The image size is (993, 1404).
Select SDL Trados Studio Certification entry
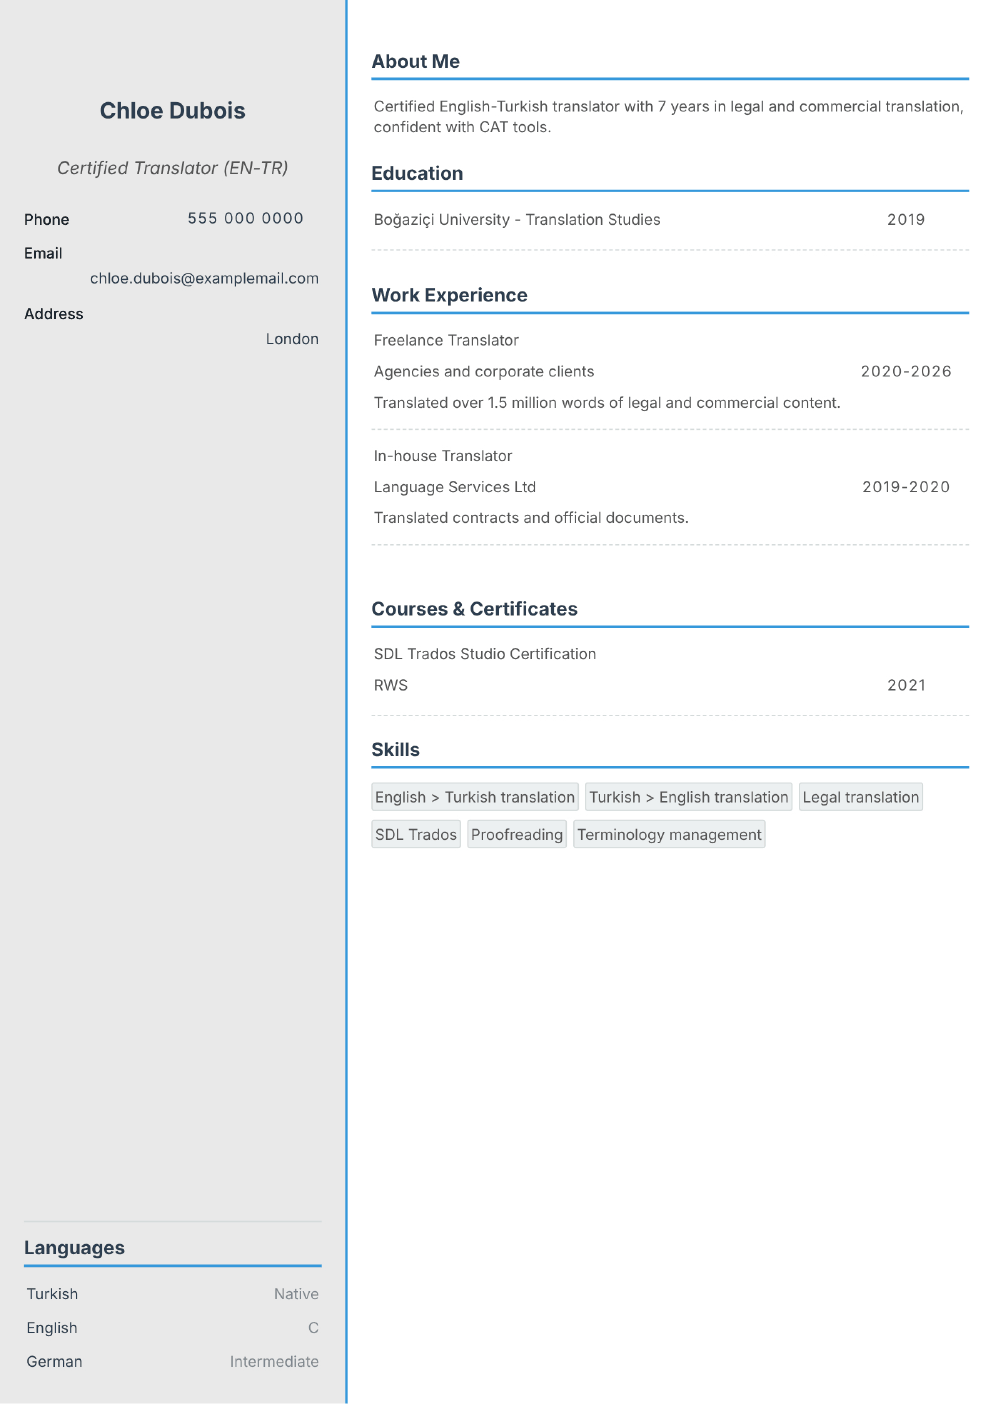coord(485,654)
